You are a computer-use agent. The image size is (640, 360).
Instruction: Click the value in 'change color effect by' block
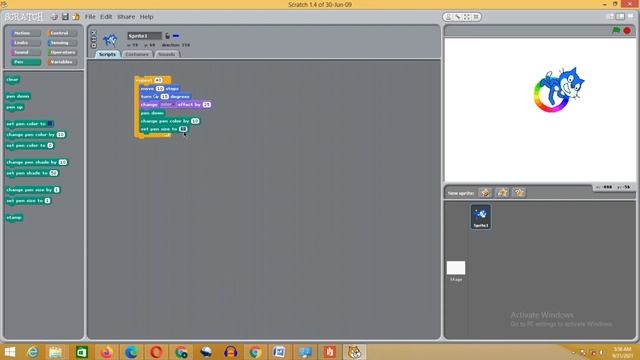(x=207, y=105)
